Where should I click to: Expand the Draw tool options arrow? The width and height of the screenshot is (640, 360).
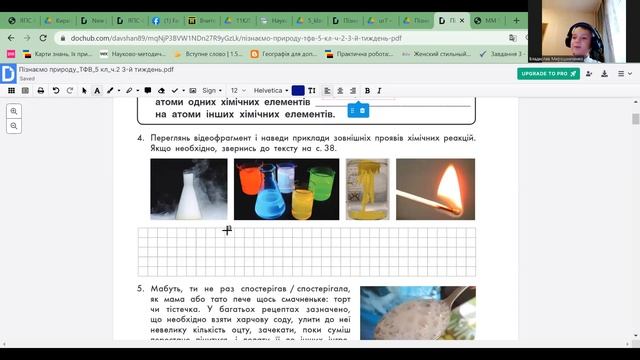tap(119, 91)
